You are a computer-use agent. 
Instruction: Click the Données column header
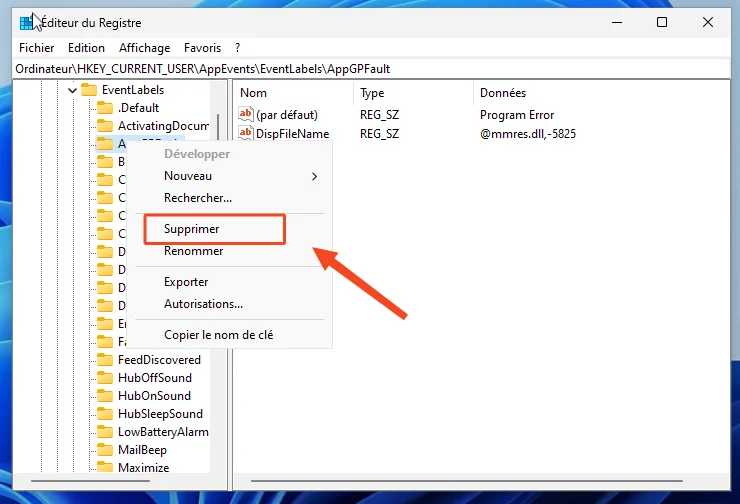(503, 93)
